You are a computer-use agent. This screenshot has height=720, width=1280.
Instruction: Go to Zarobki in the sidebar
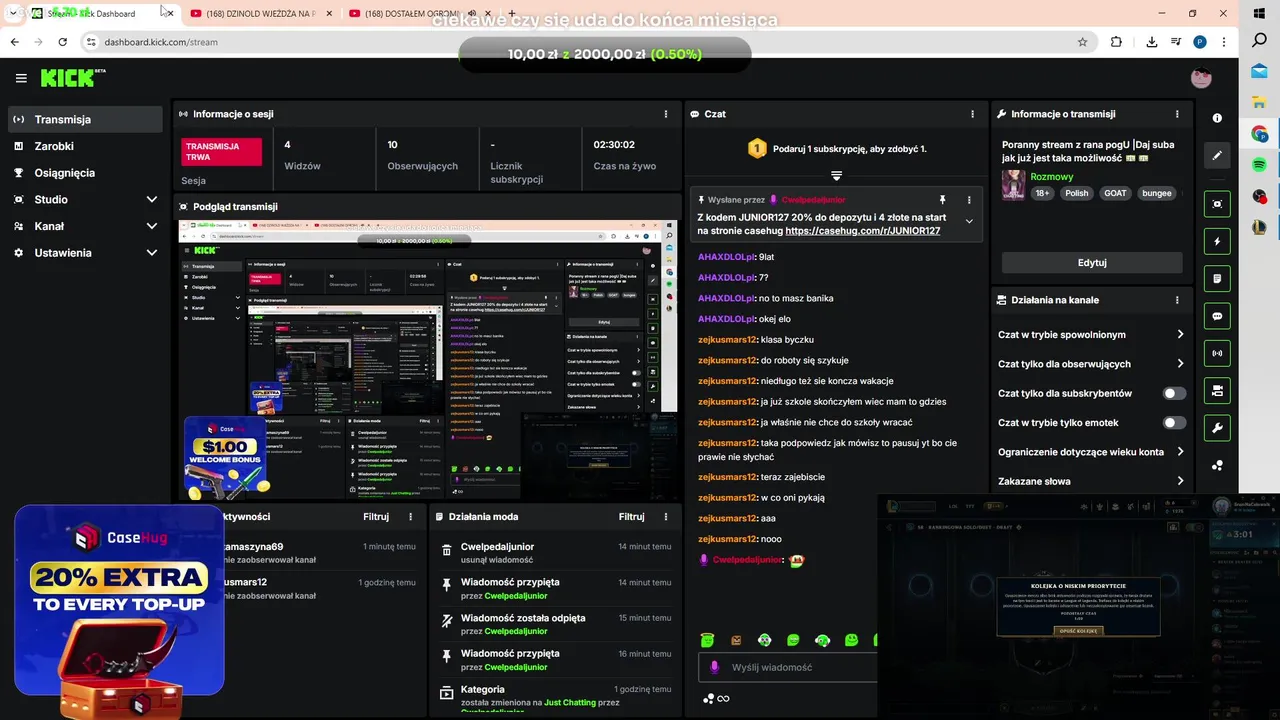click(x=86, y=146)
